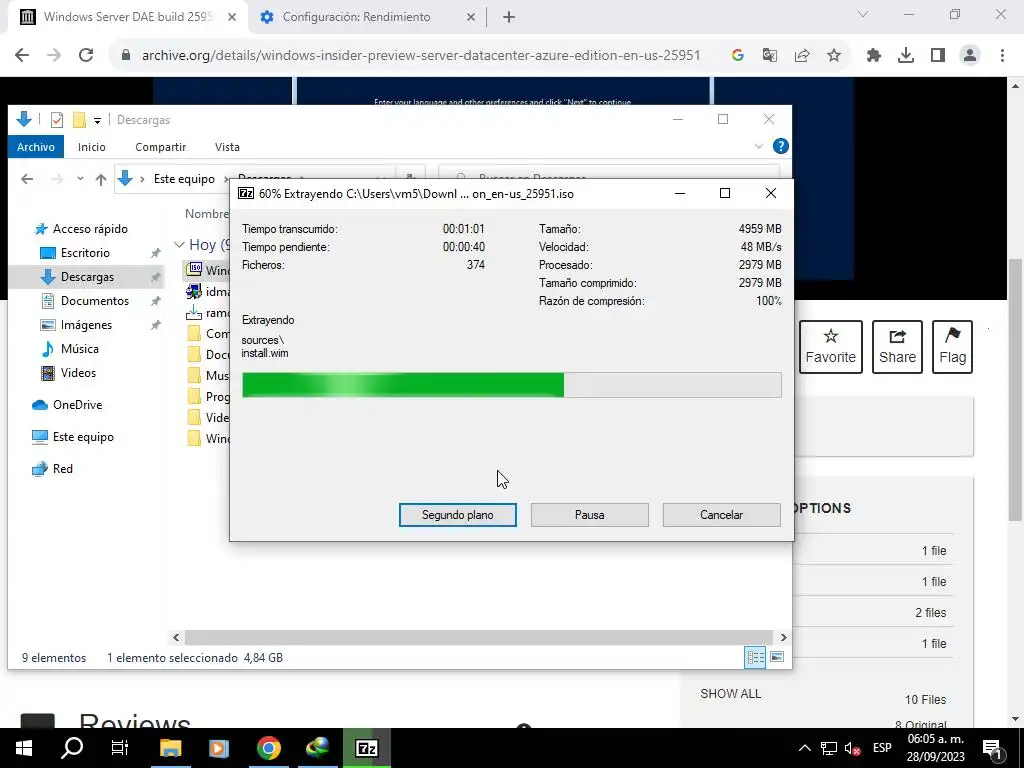Open Google Translate page icon
Screen dimensions: 1024x768
point(769,56)
